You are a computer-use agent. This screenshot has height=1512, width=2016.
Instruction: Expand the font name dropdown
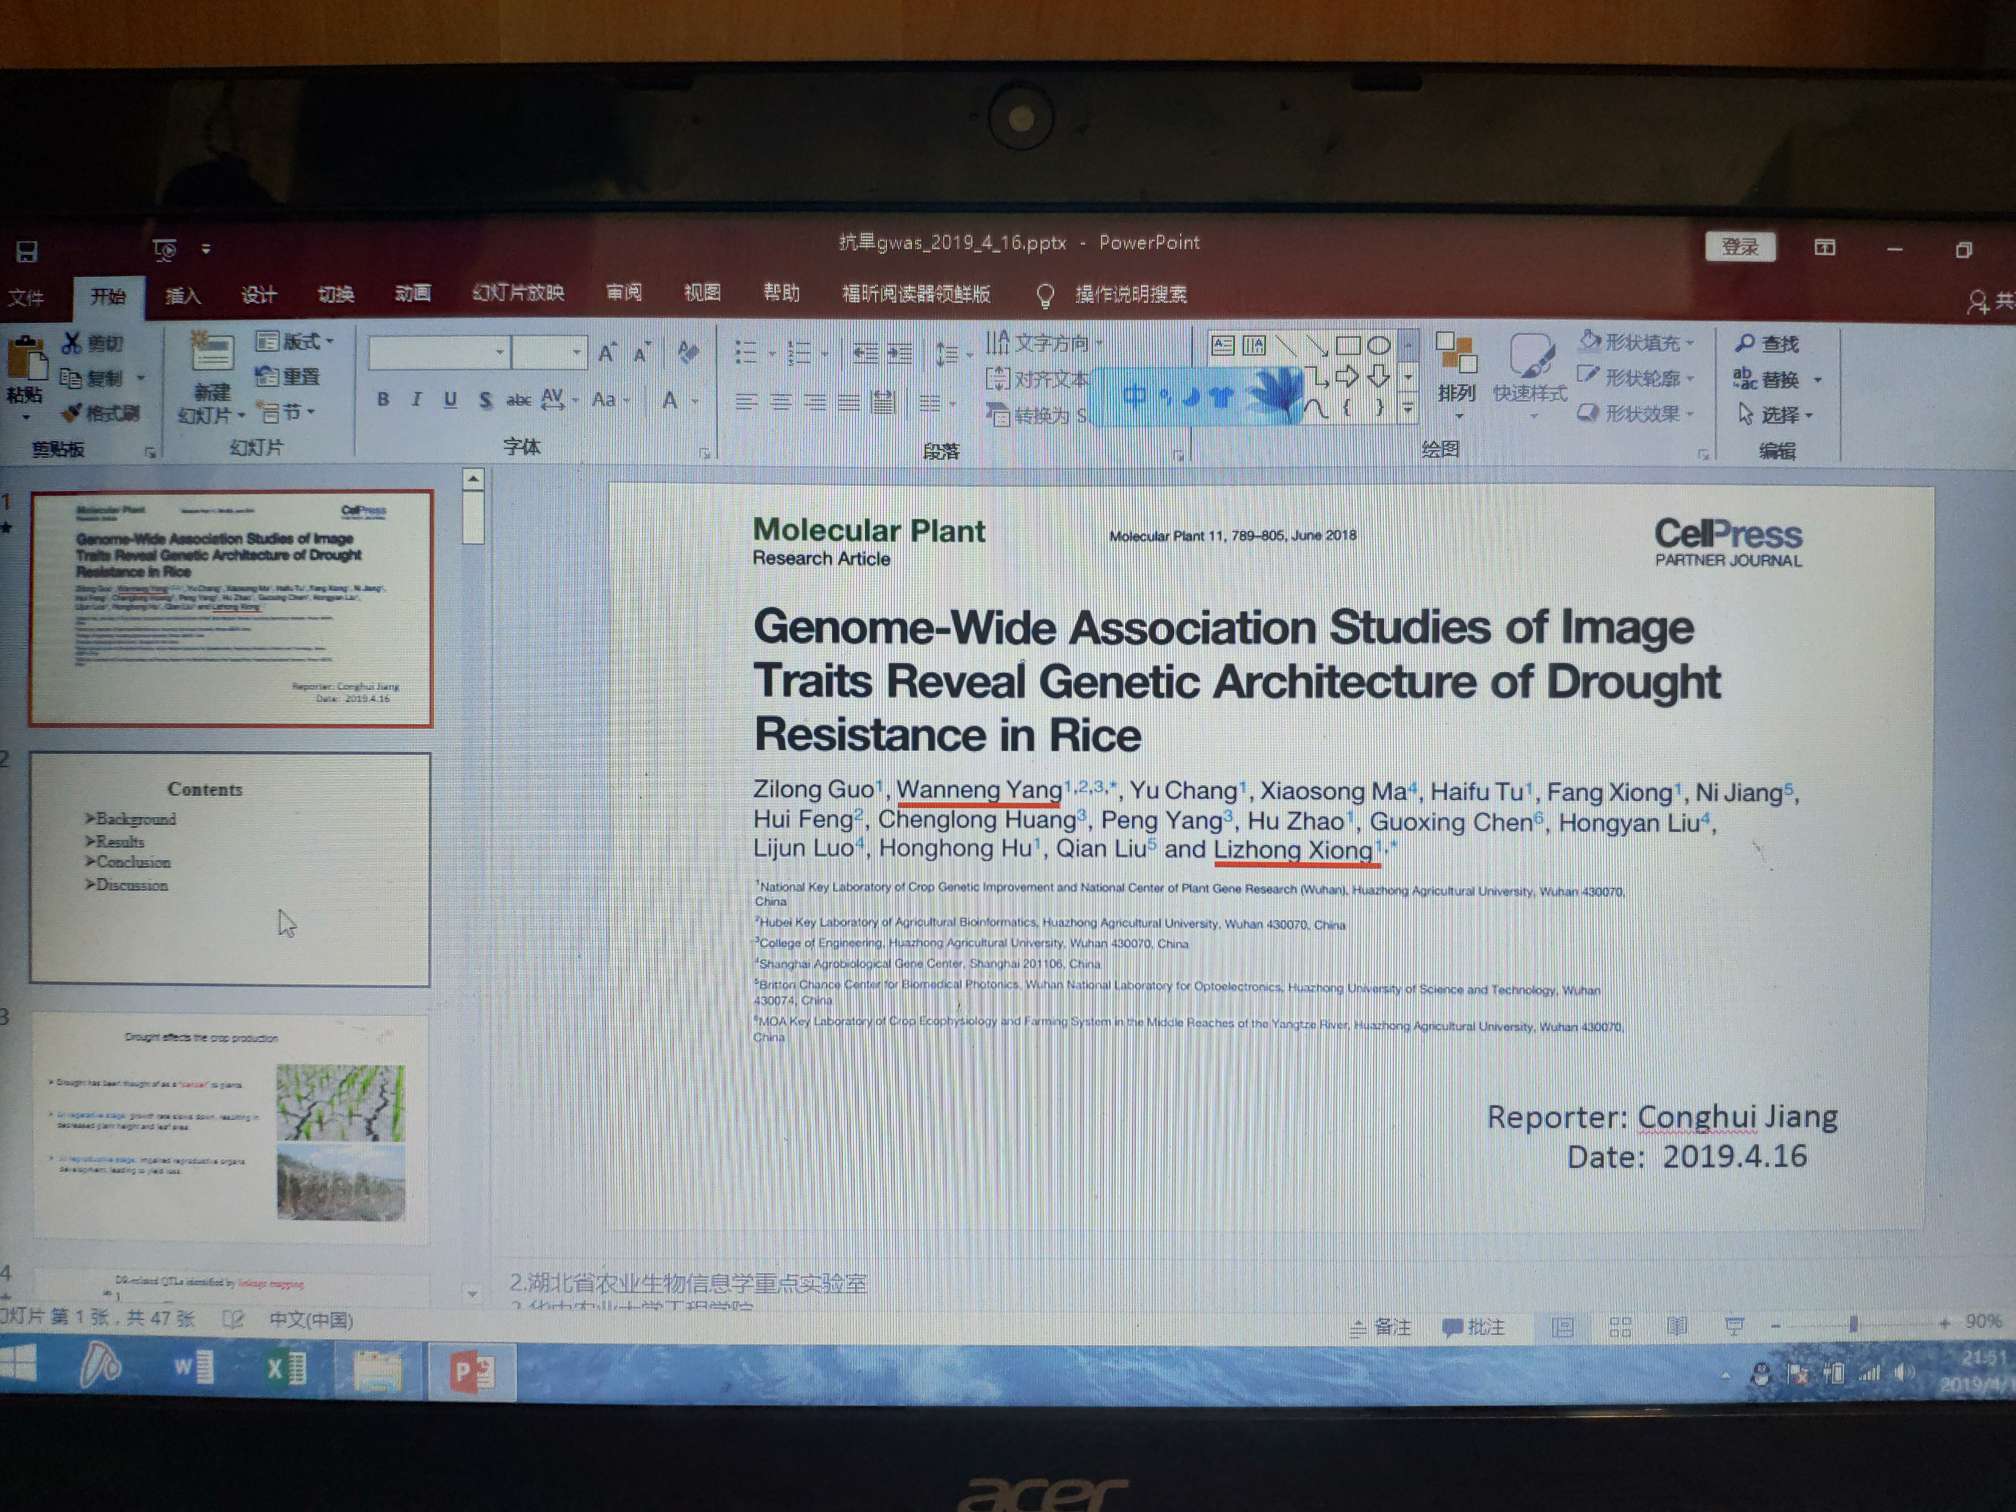coord(499,352)
